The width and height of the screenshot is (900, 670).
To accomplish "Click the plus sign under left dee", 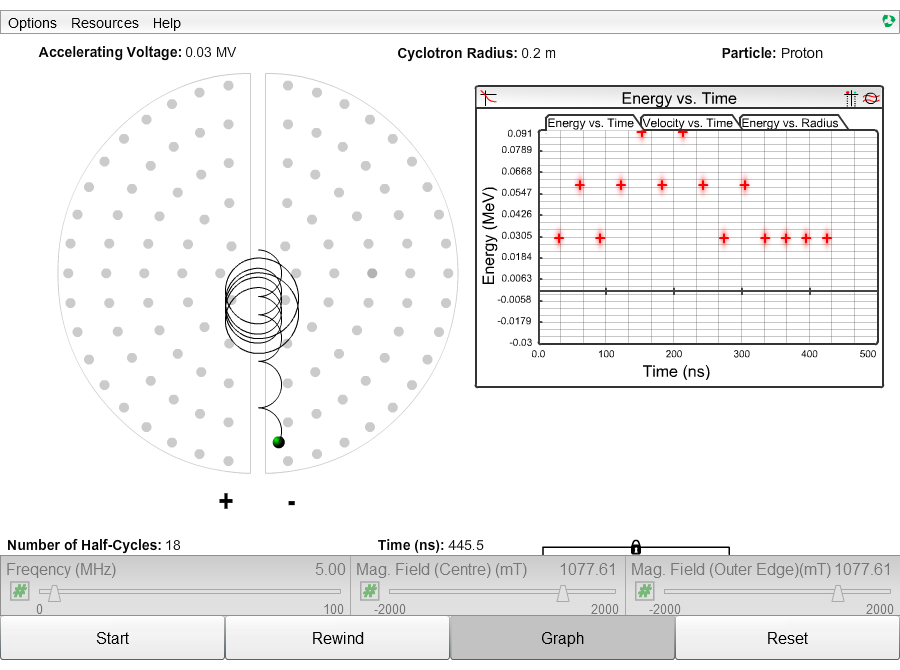I will click(x=226, y=501).
